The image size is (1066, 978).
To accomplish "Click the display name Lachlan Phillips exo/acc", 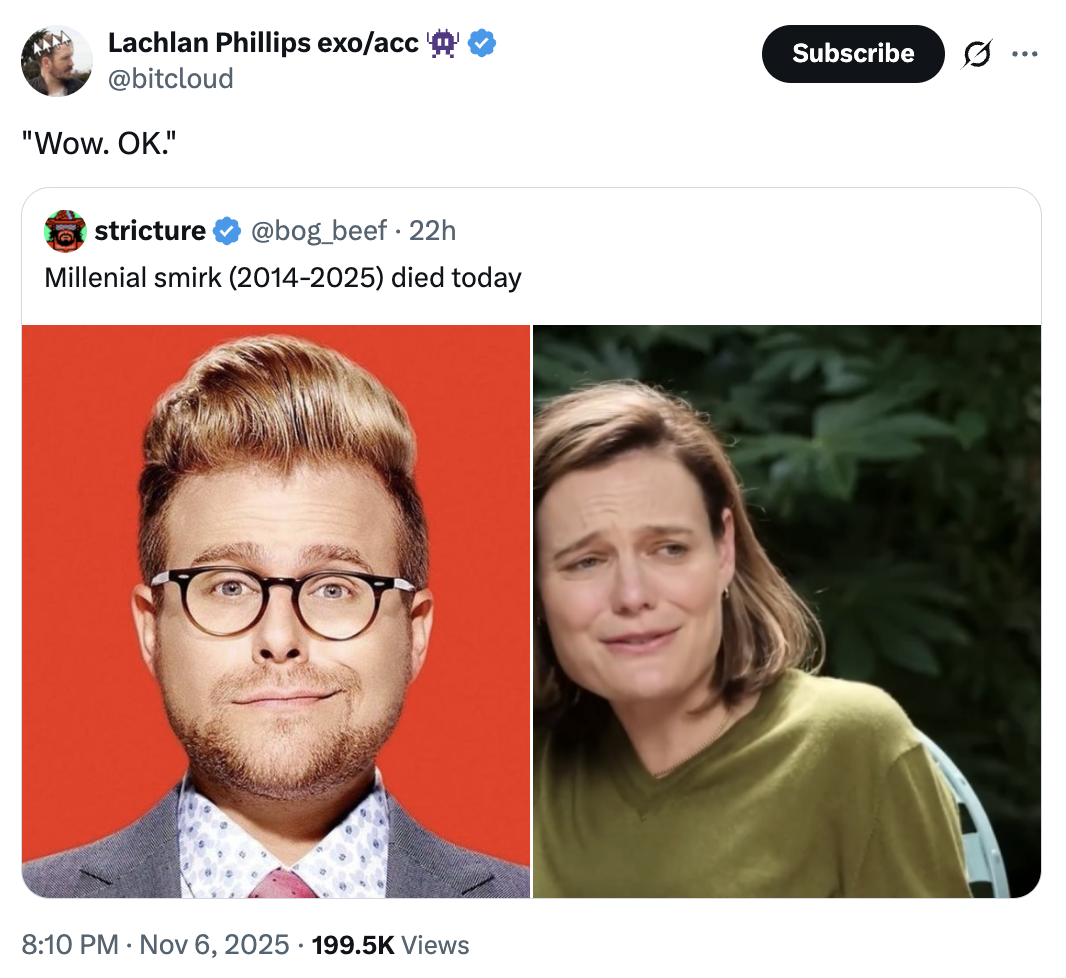I will (x=259, y=42).
